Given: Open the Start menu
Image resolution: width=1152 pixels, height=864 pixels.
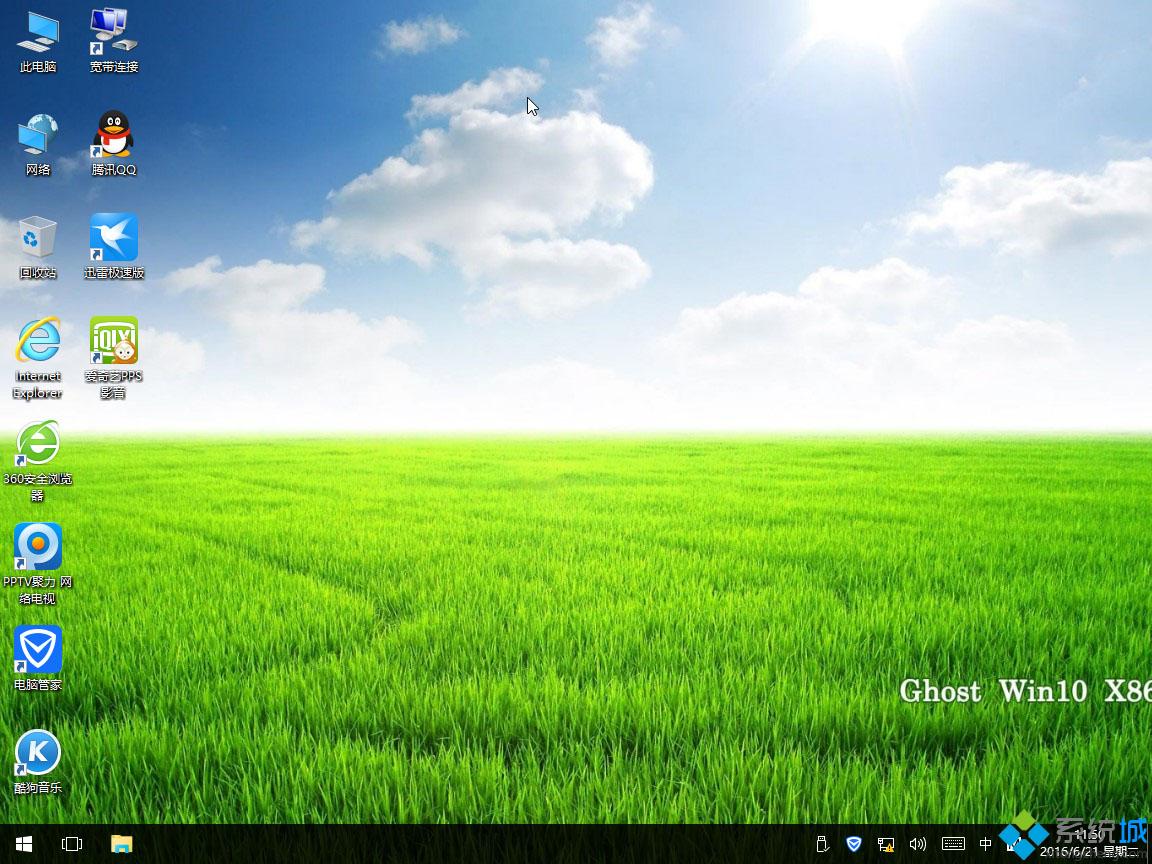Looking at the screenshot, I should 22,844.
